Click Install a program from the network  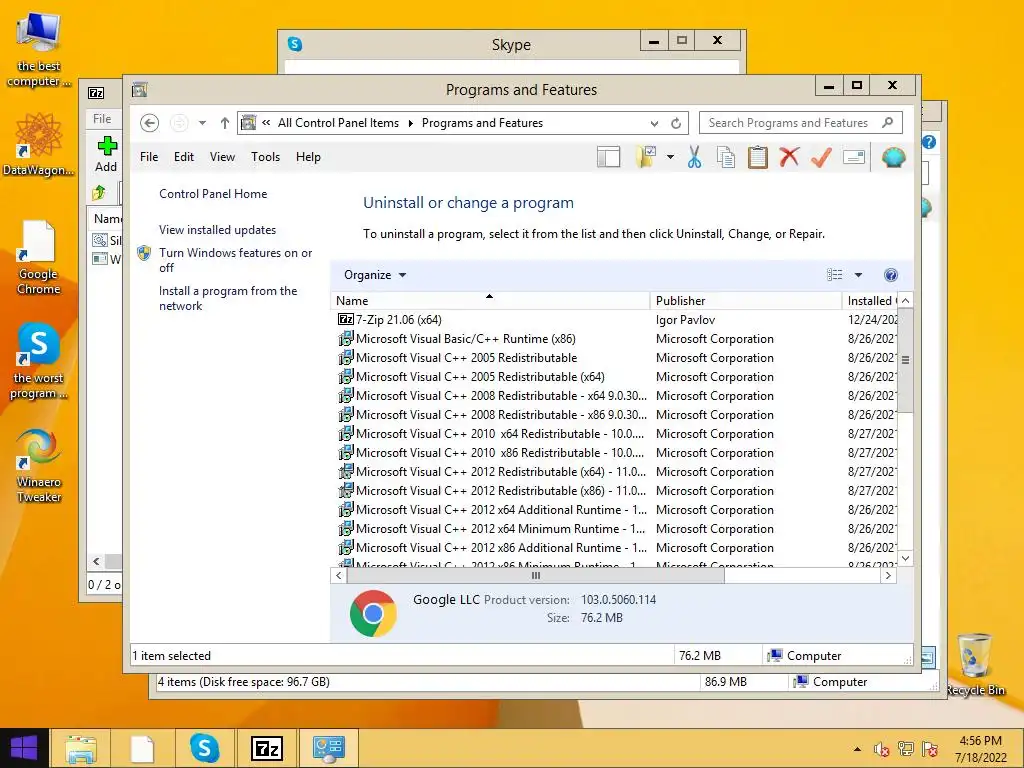point(228,298)
